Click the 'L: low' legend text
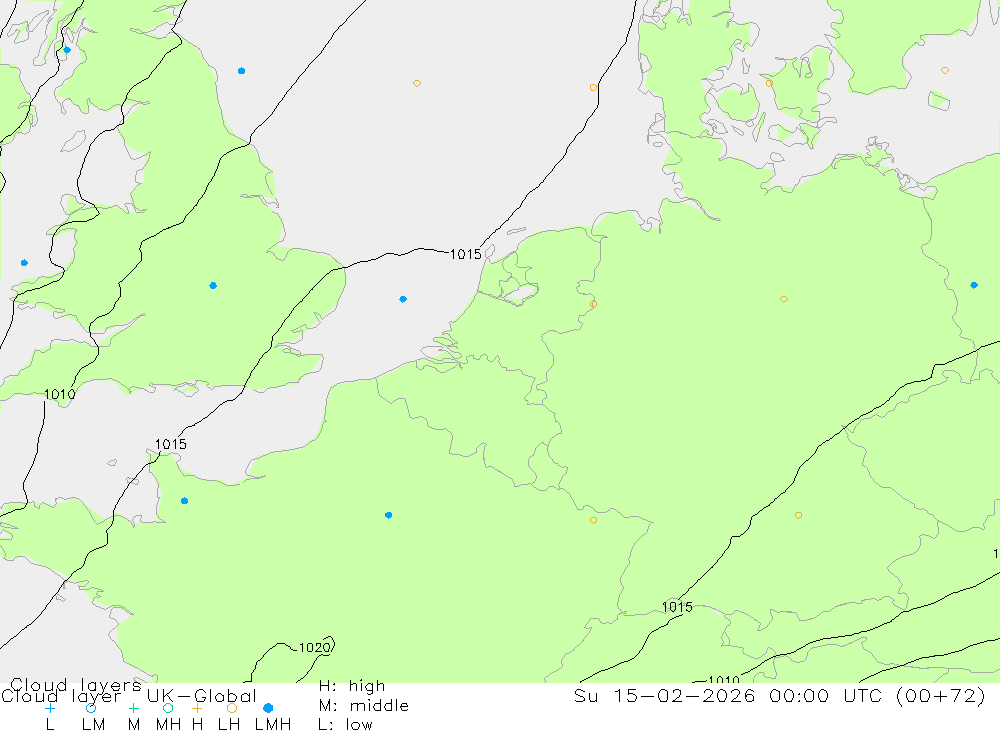The image size is (1000, 733). pyautogui.click(x=345, y=725)
